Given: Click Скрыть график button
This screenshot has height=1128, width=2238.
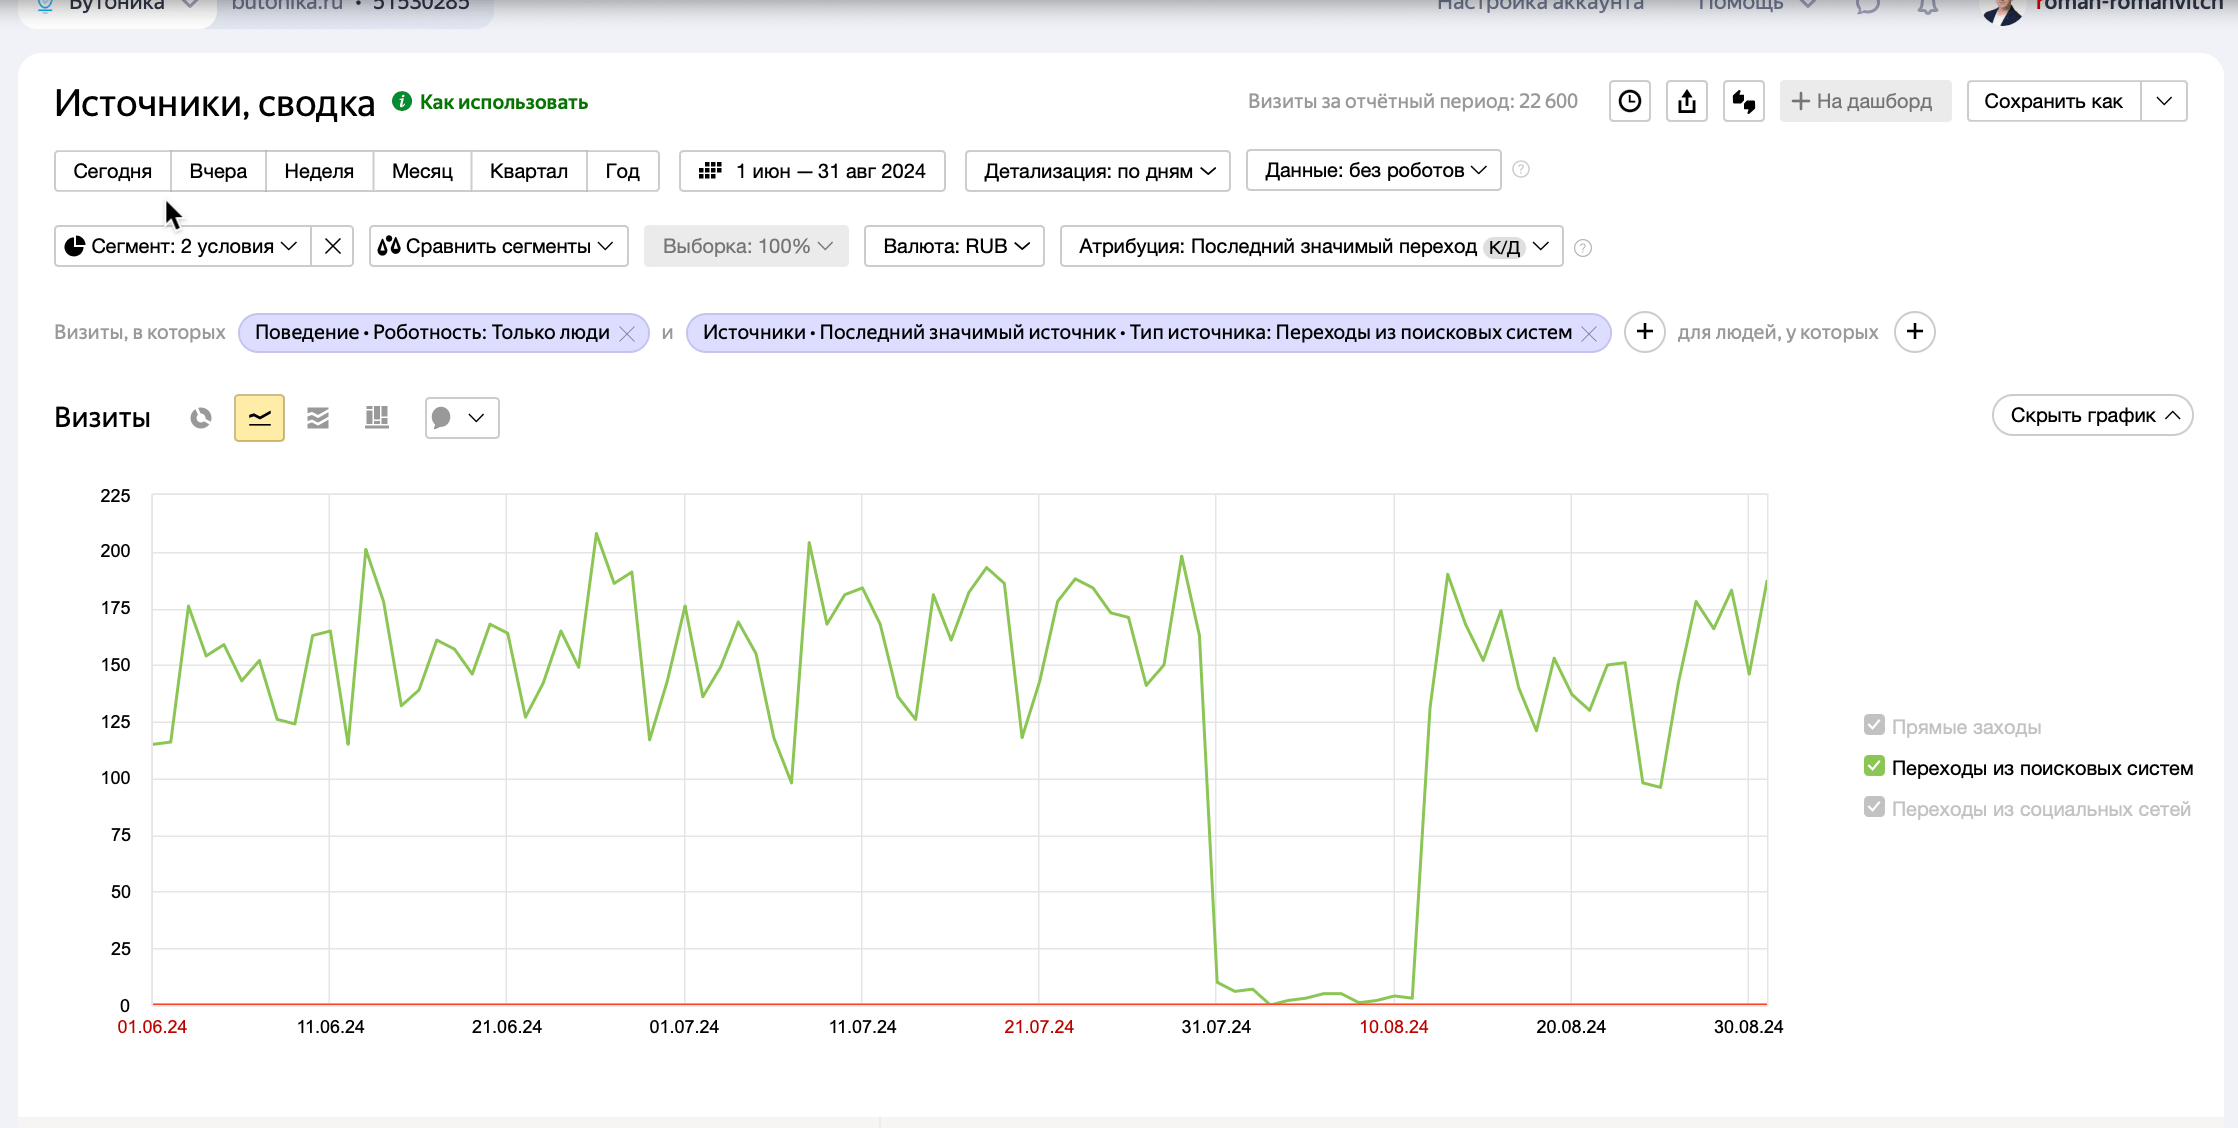Looking at the screenshot, I should 2092,416.
